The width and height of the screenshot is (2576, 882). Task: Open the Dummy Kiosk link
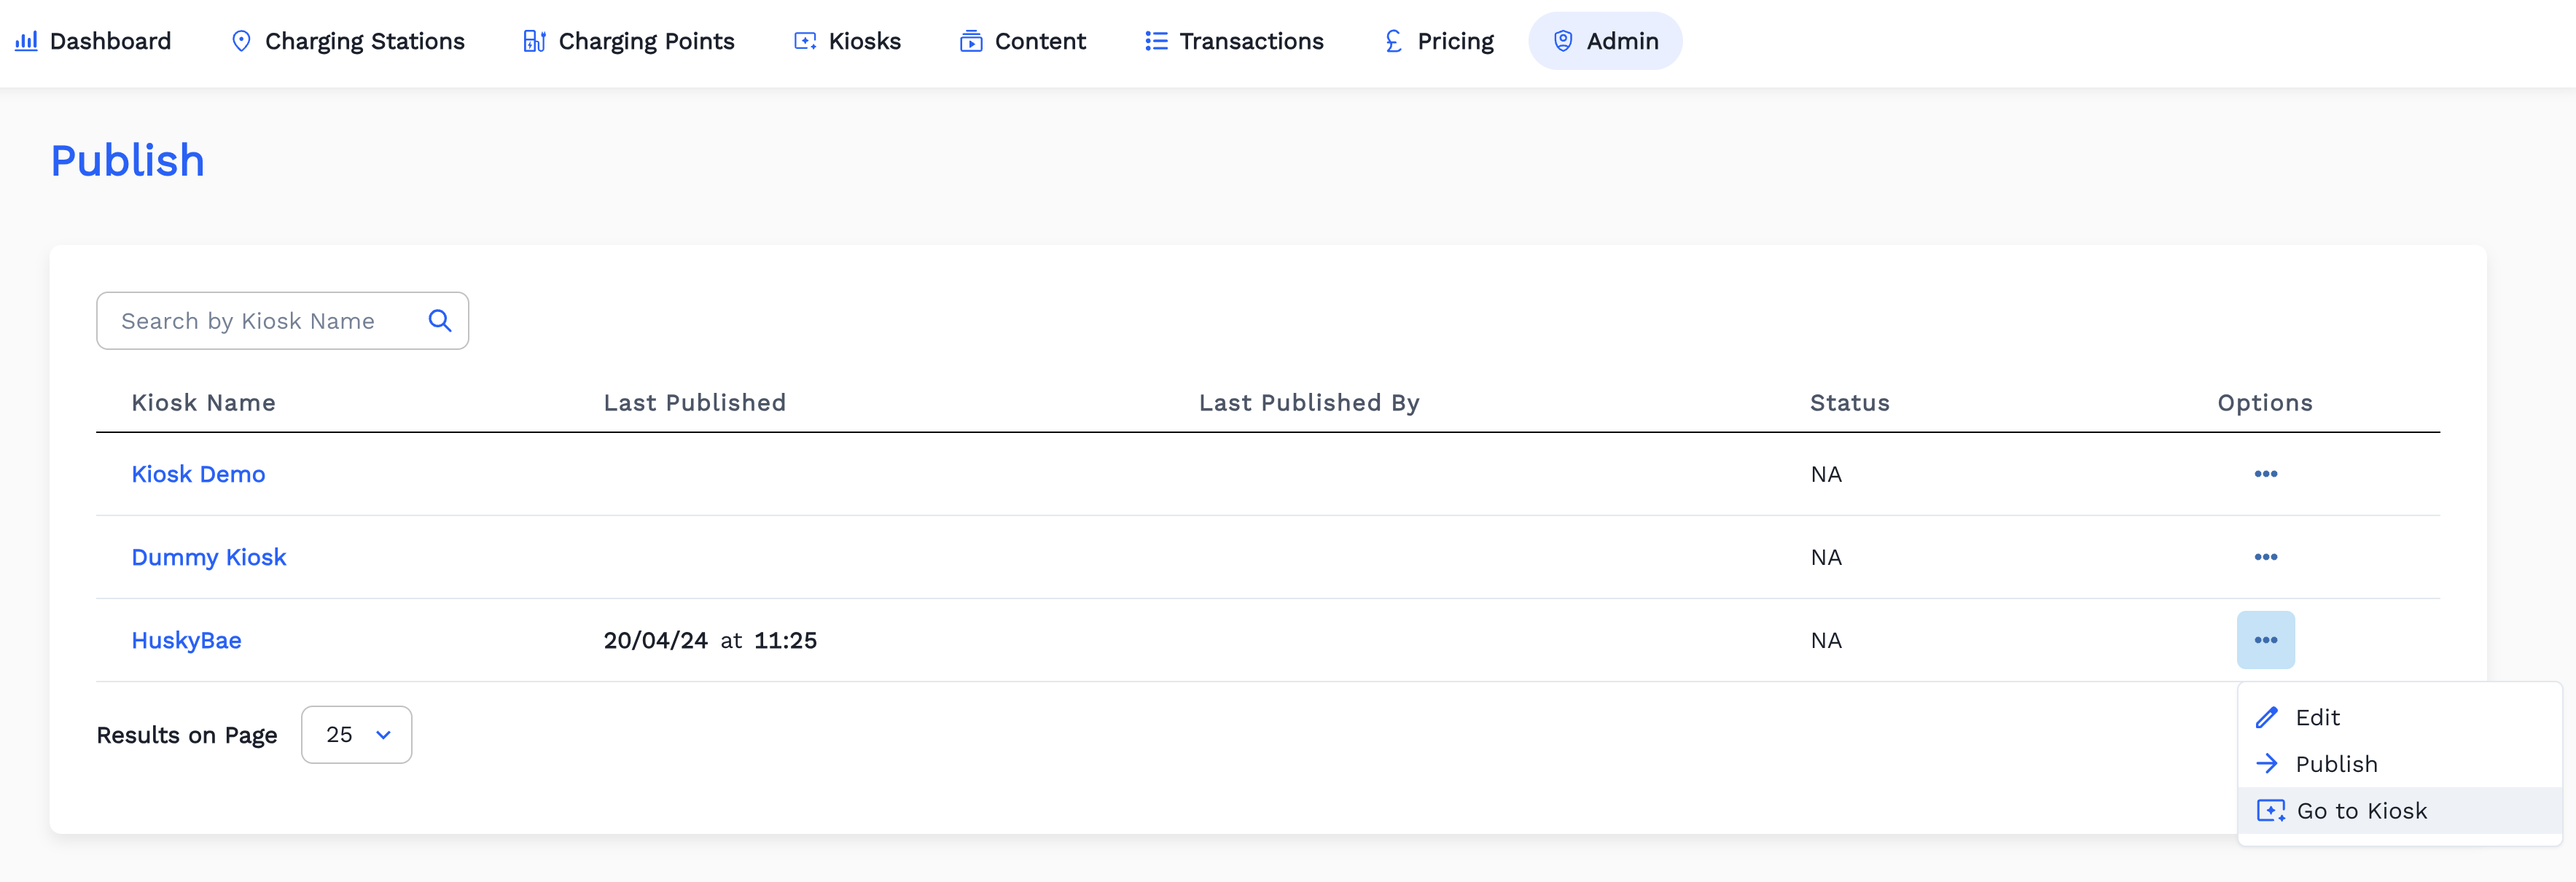pyautogui.click(x=208, y=557)
